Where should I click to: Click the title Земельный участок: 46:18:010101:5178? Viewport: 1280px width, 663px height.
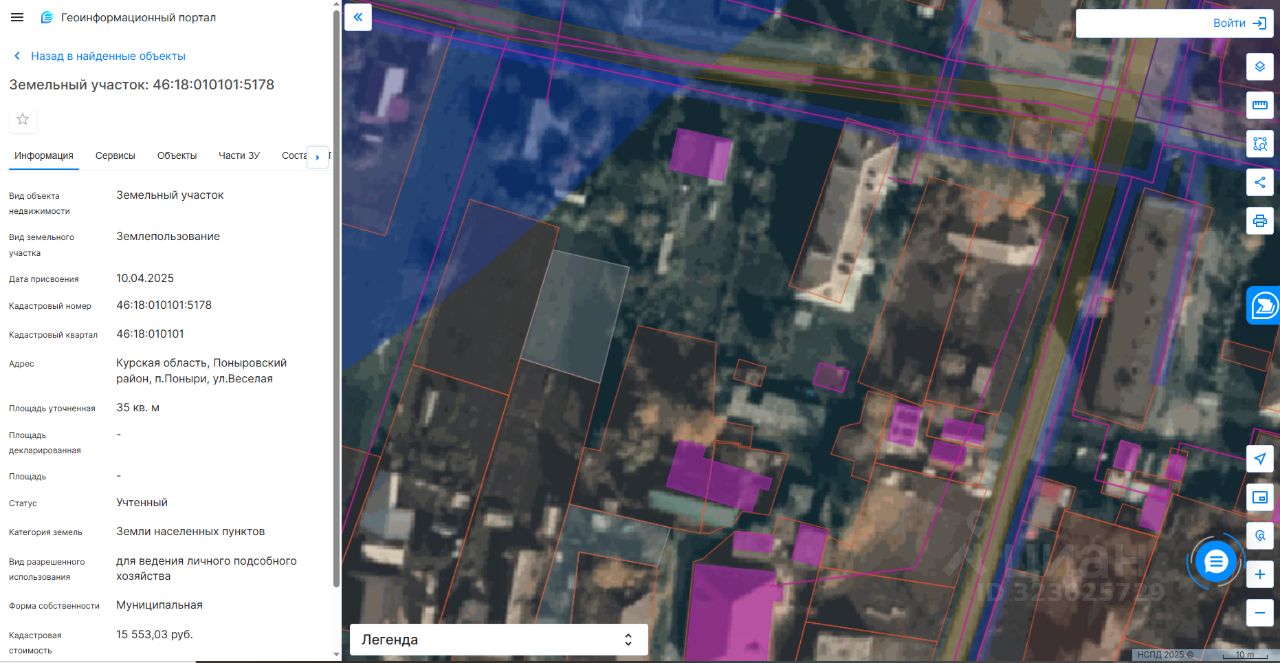coord(142,85)
